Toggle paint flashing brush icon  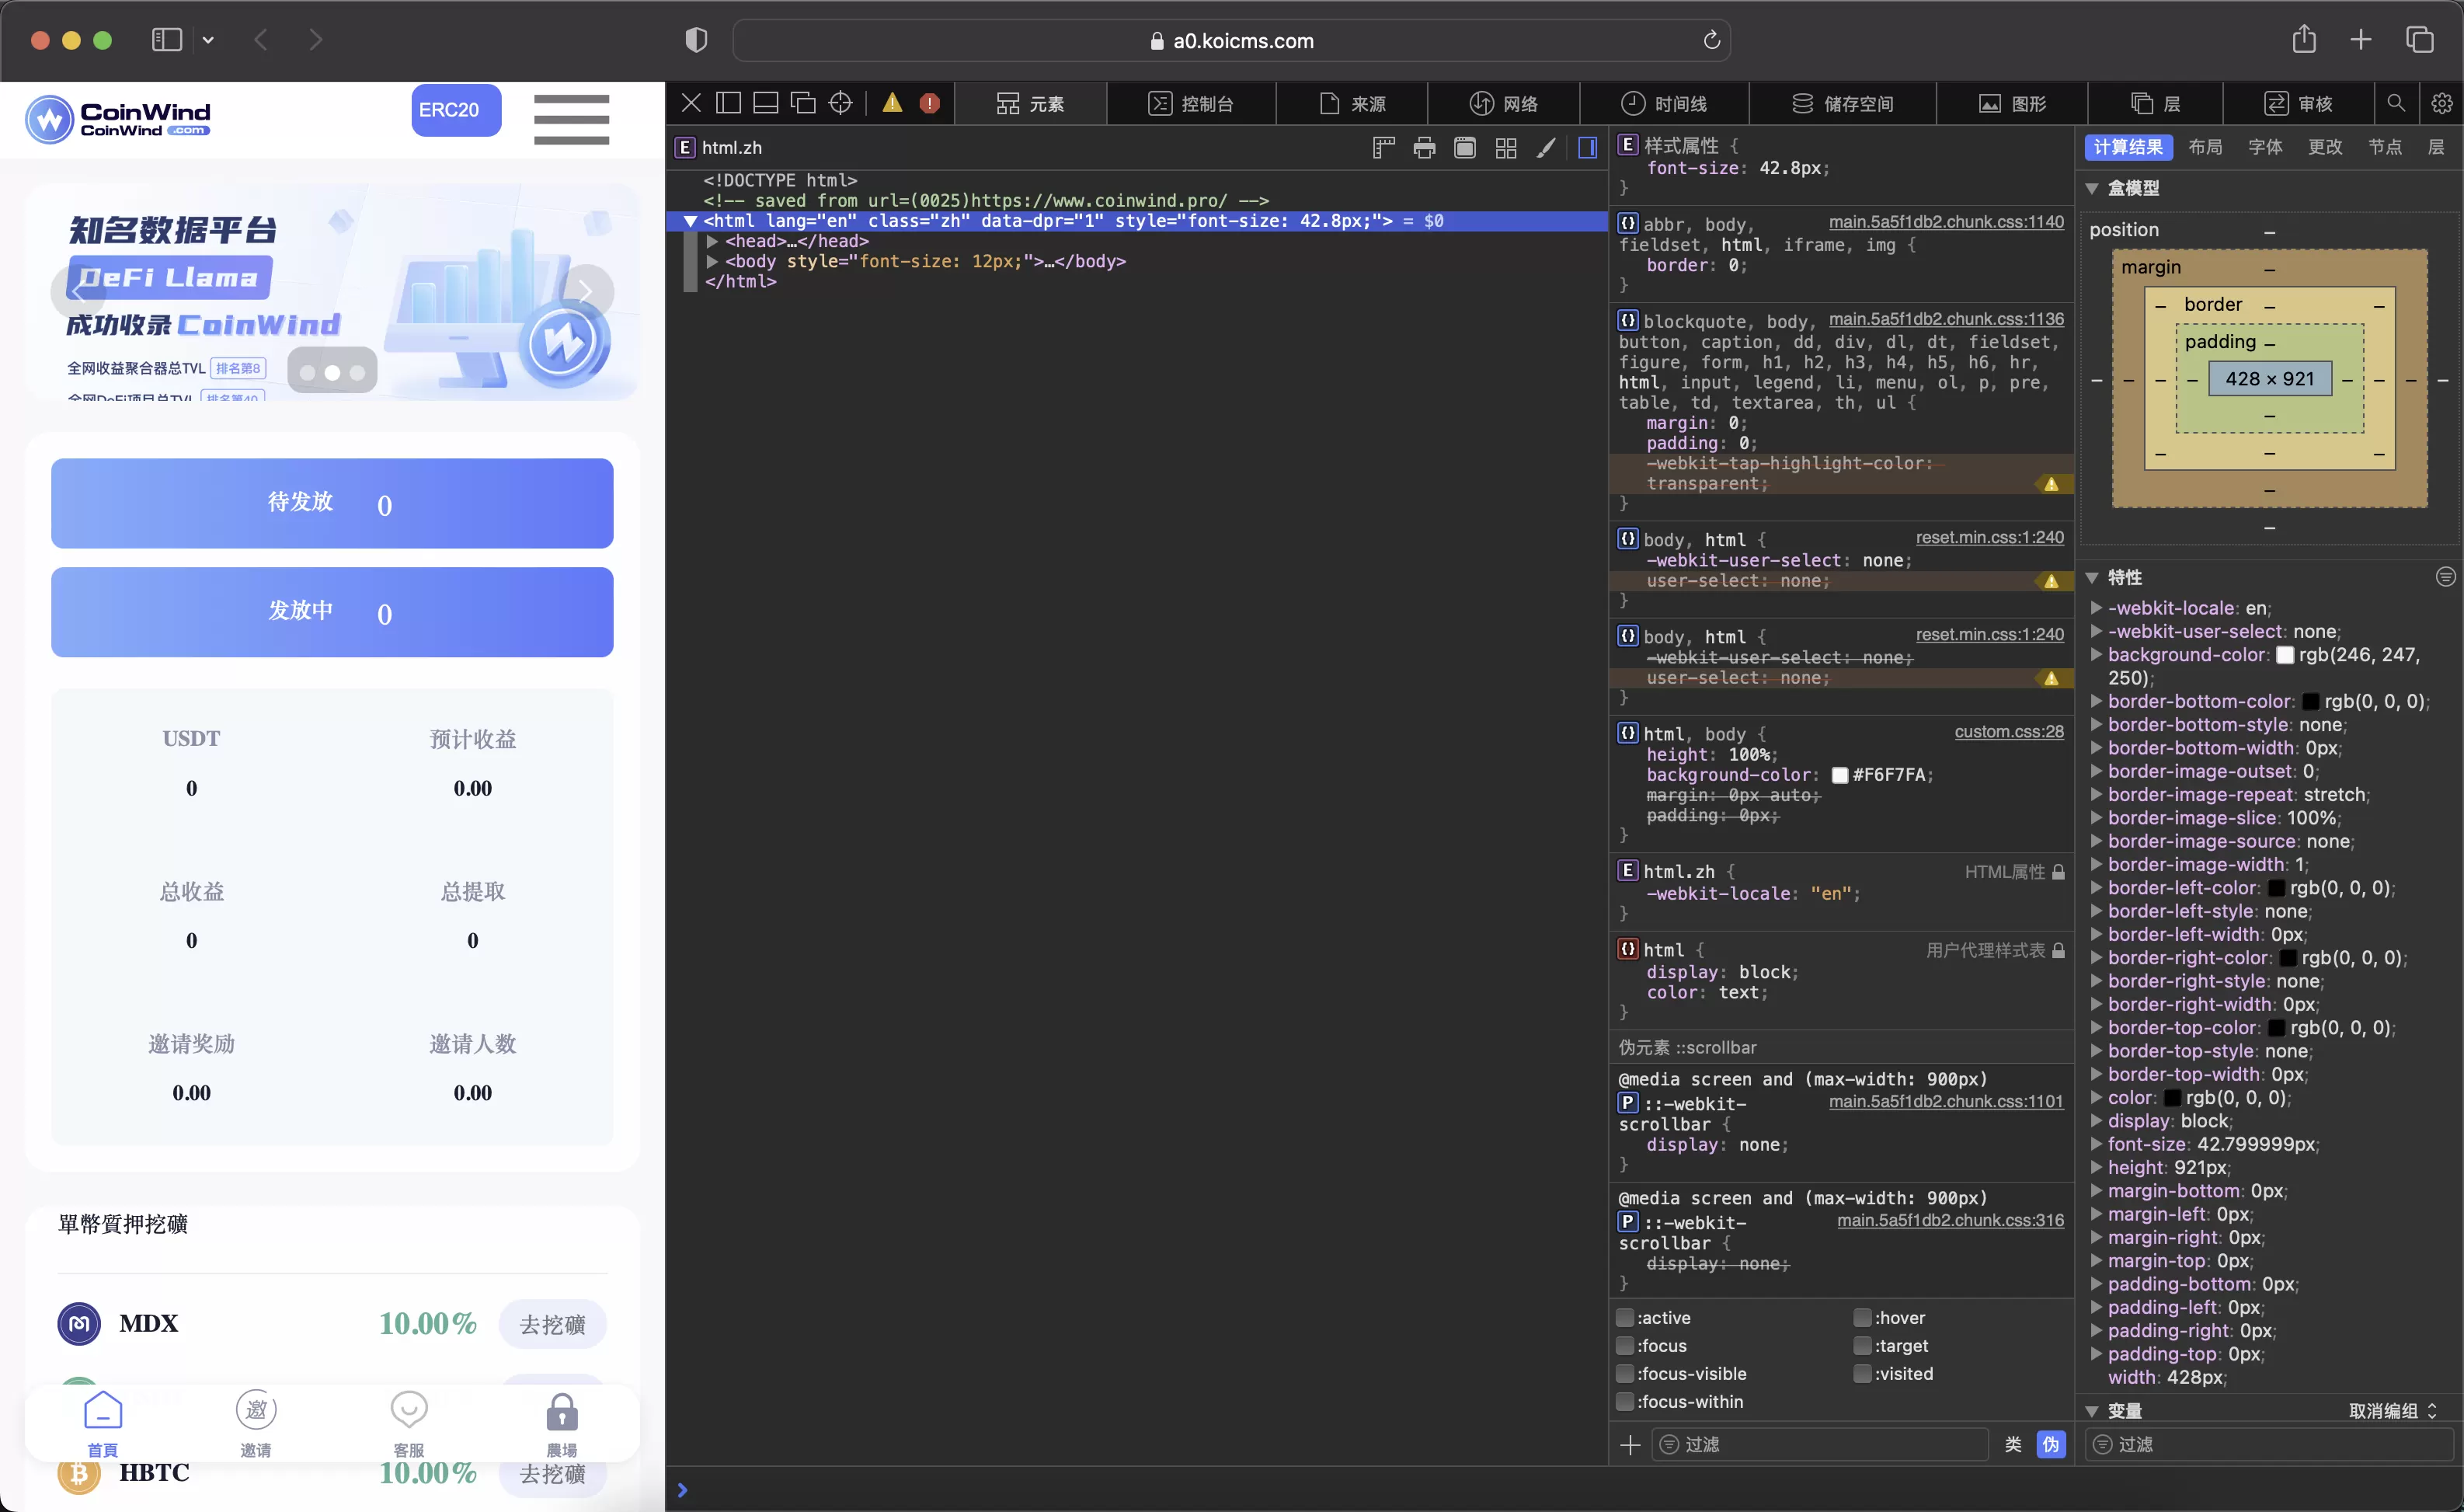1546,148
